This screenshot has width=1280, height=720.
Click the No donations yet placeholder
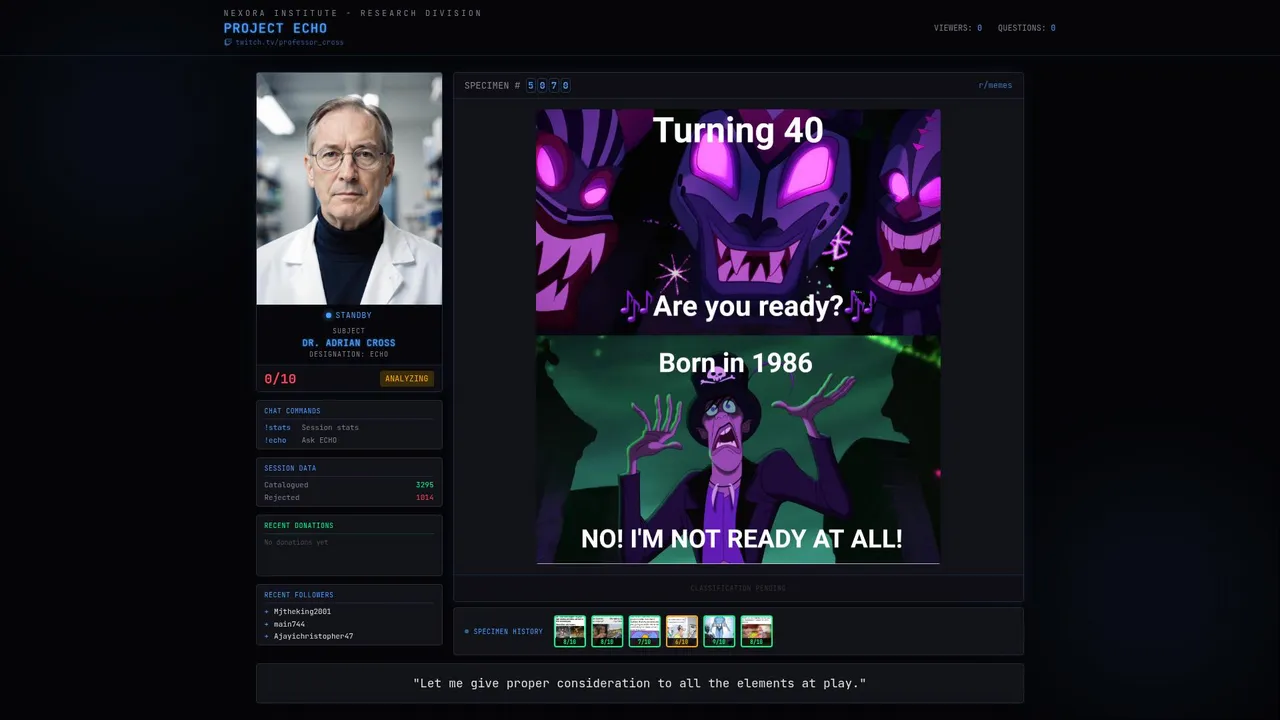click(x=296, y=543)
